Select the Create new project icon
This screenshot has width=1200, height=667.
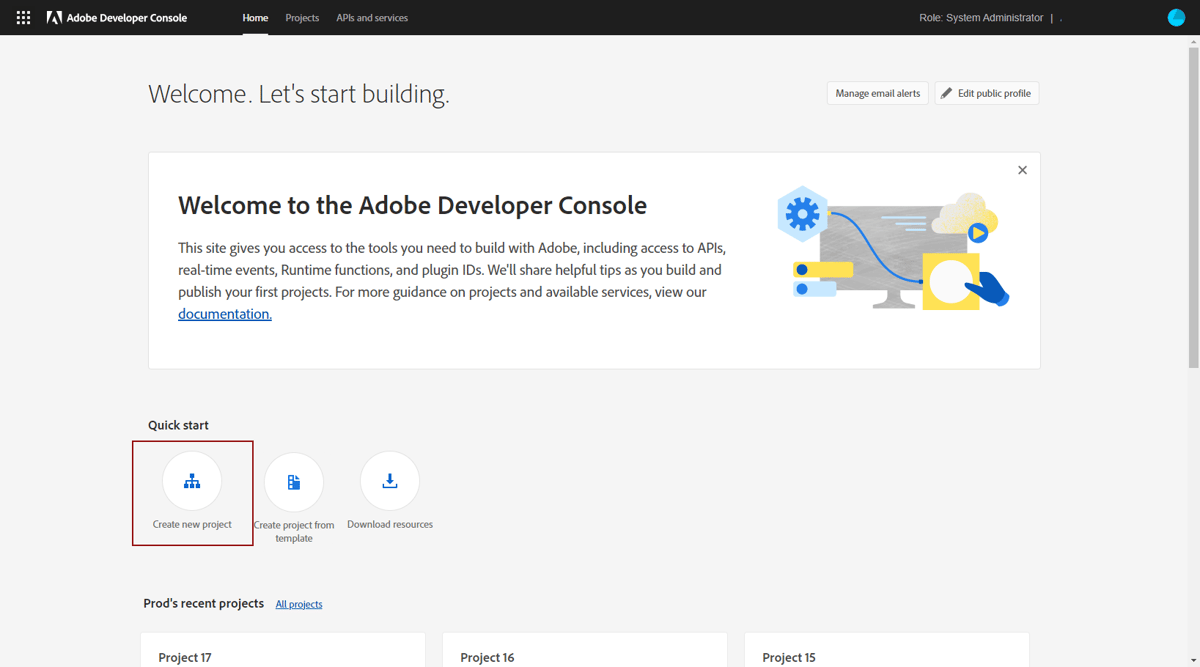click(x=192, y=481)
